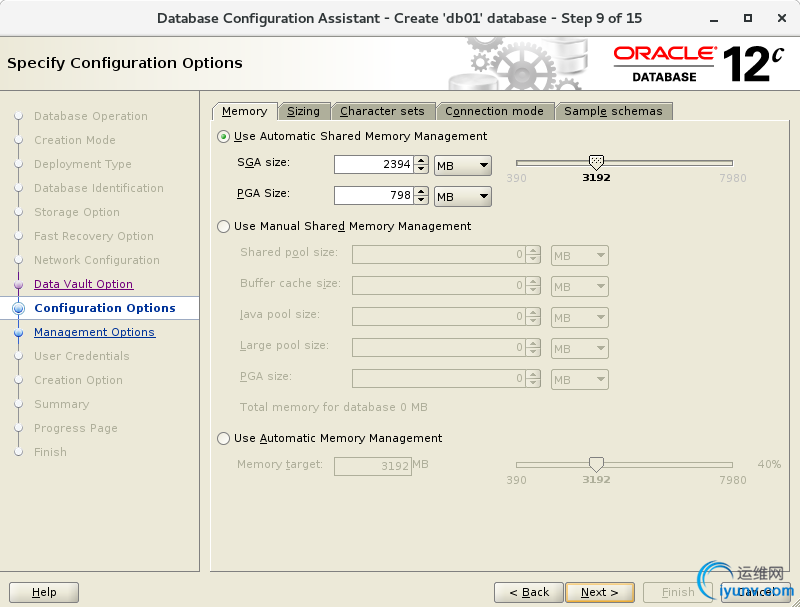Click the Large pool size field
Screen dimensions: 800x607
[438, 348]
